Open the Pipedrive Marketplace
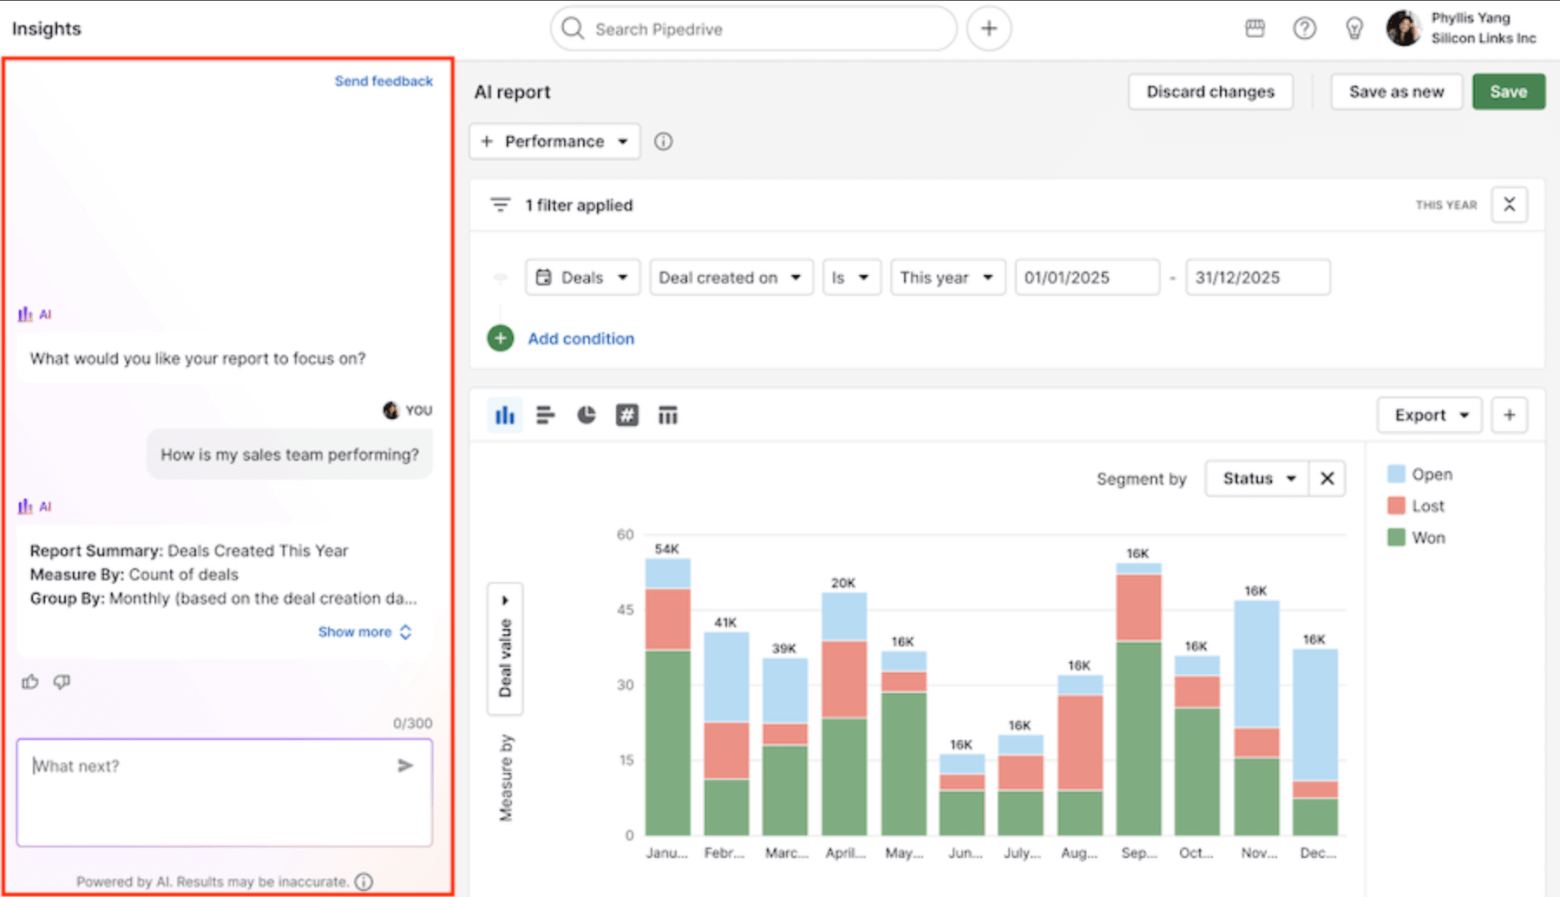This screenshot has width=1560, height=897. click(1255, 28)
